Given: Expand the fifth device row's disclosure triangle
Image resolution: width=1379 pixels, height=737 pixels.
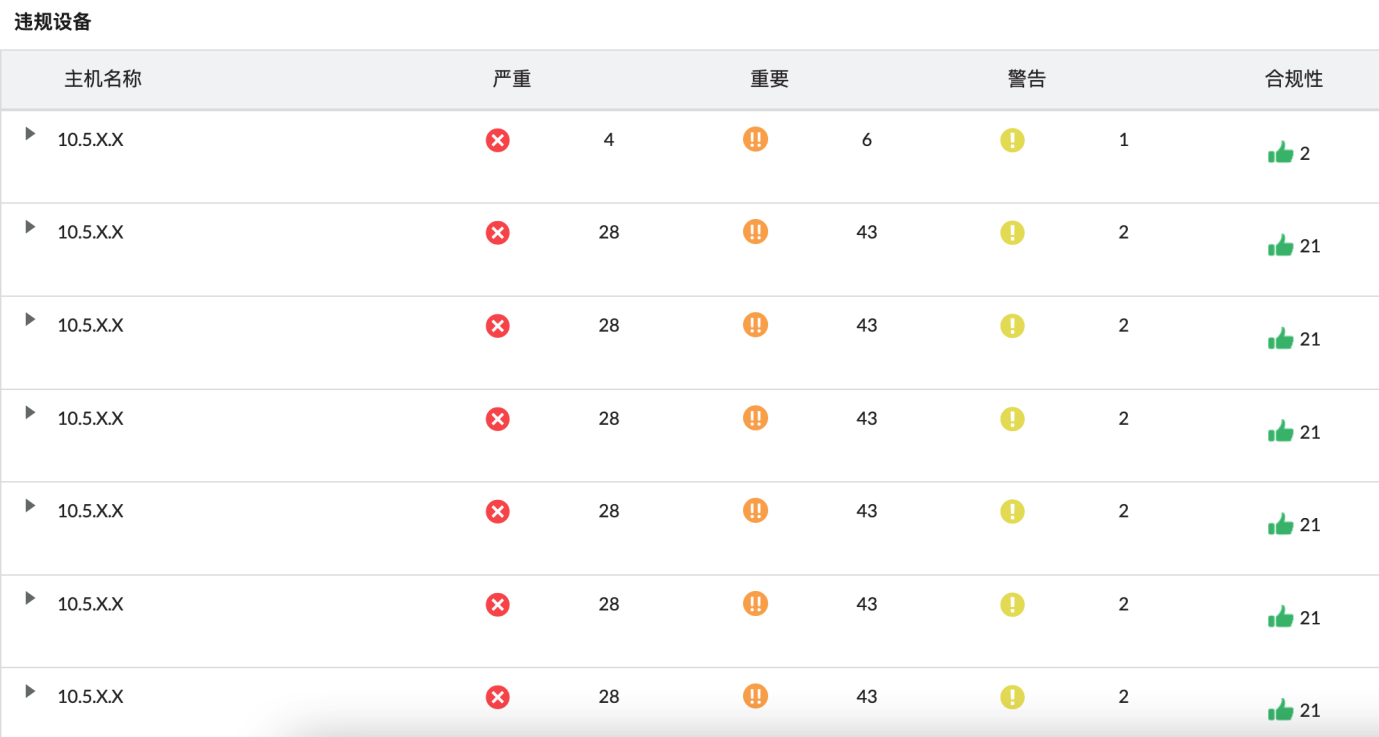Looking at the screenshot, I should 30,505.
